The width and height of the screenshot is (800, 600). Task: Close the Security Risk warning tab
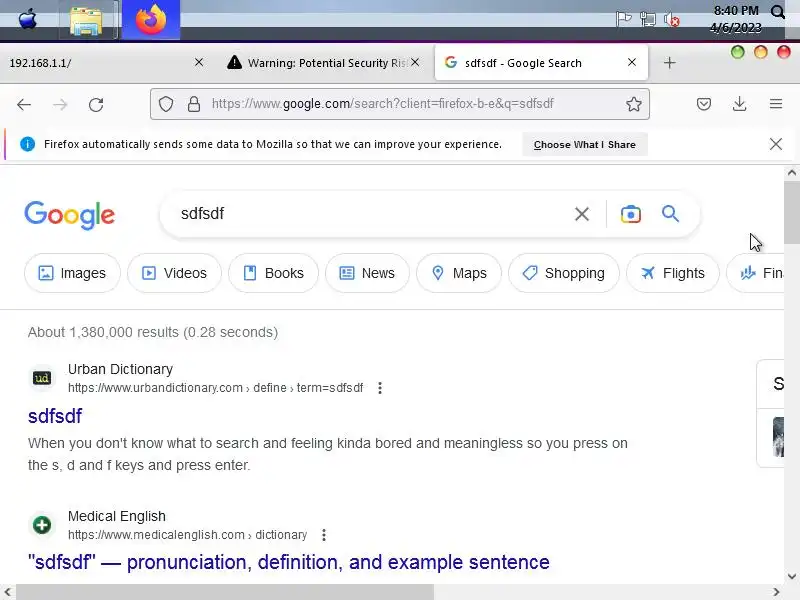pyautogui.click(x=415, y=62)
